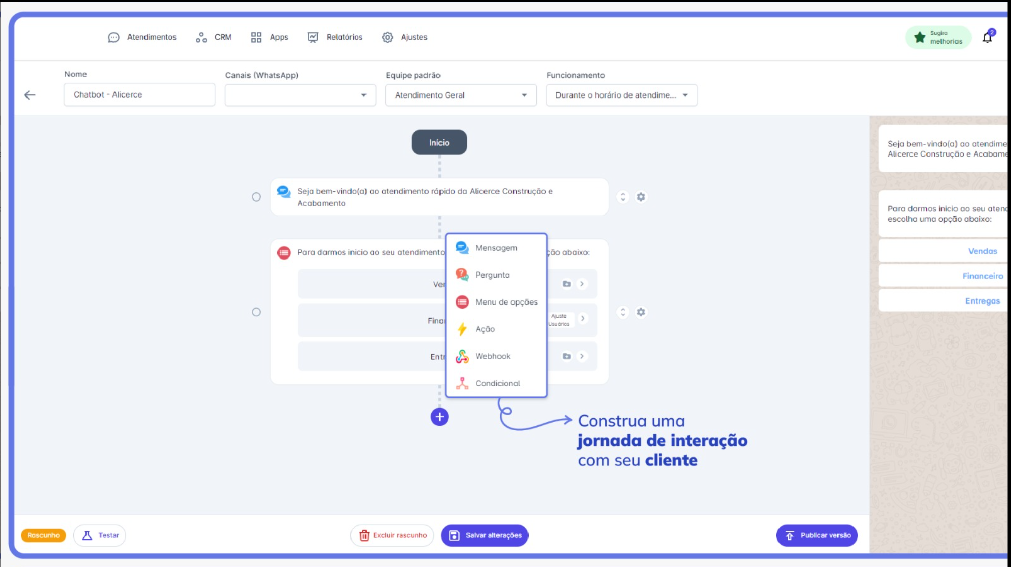Click preview message "Para darmos início"
This screenshot has height=567, width=1011.
click(947, 214)
